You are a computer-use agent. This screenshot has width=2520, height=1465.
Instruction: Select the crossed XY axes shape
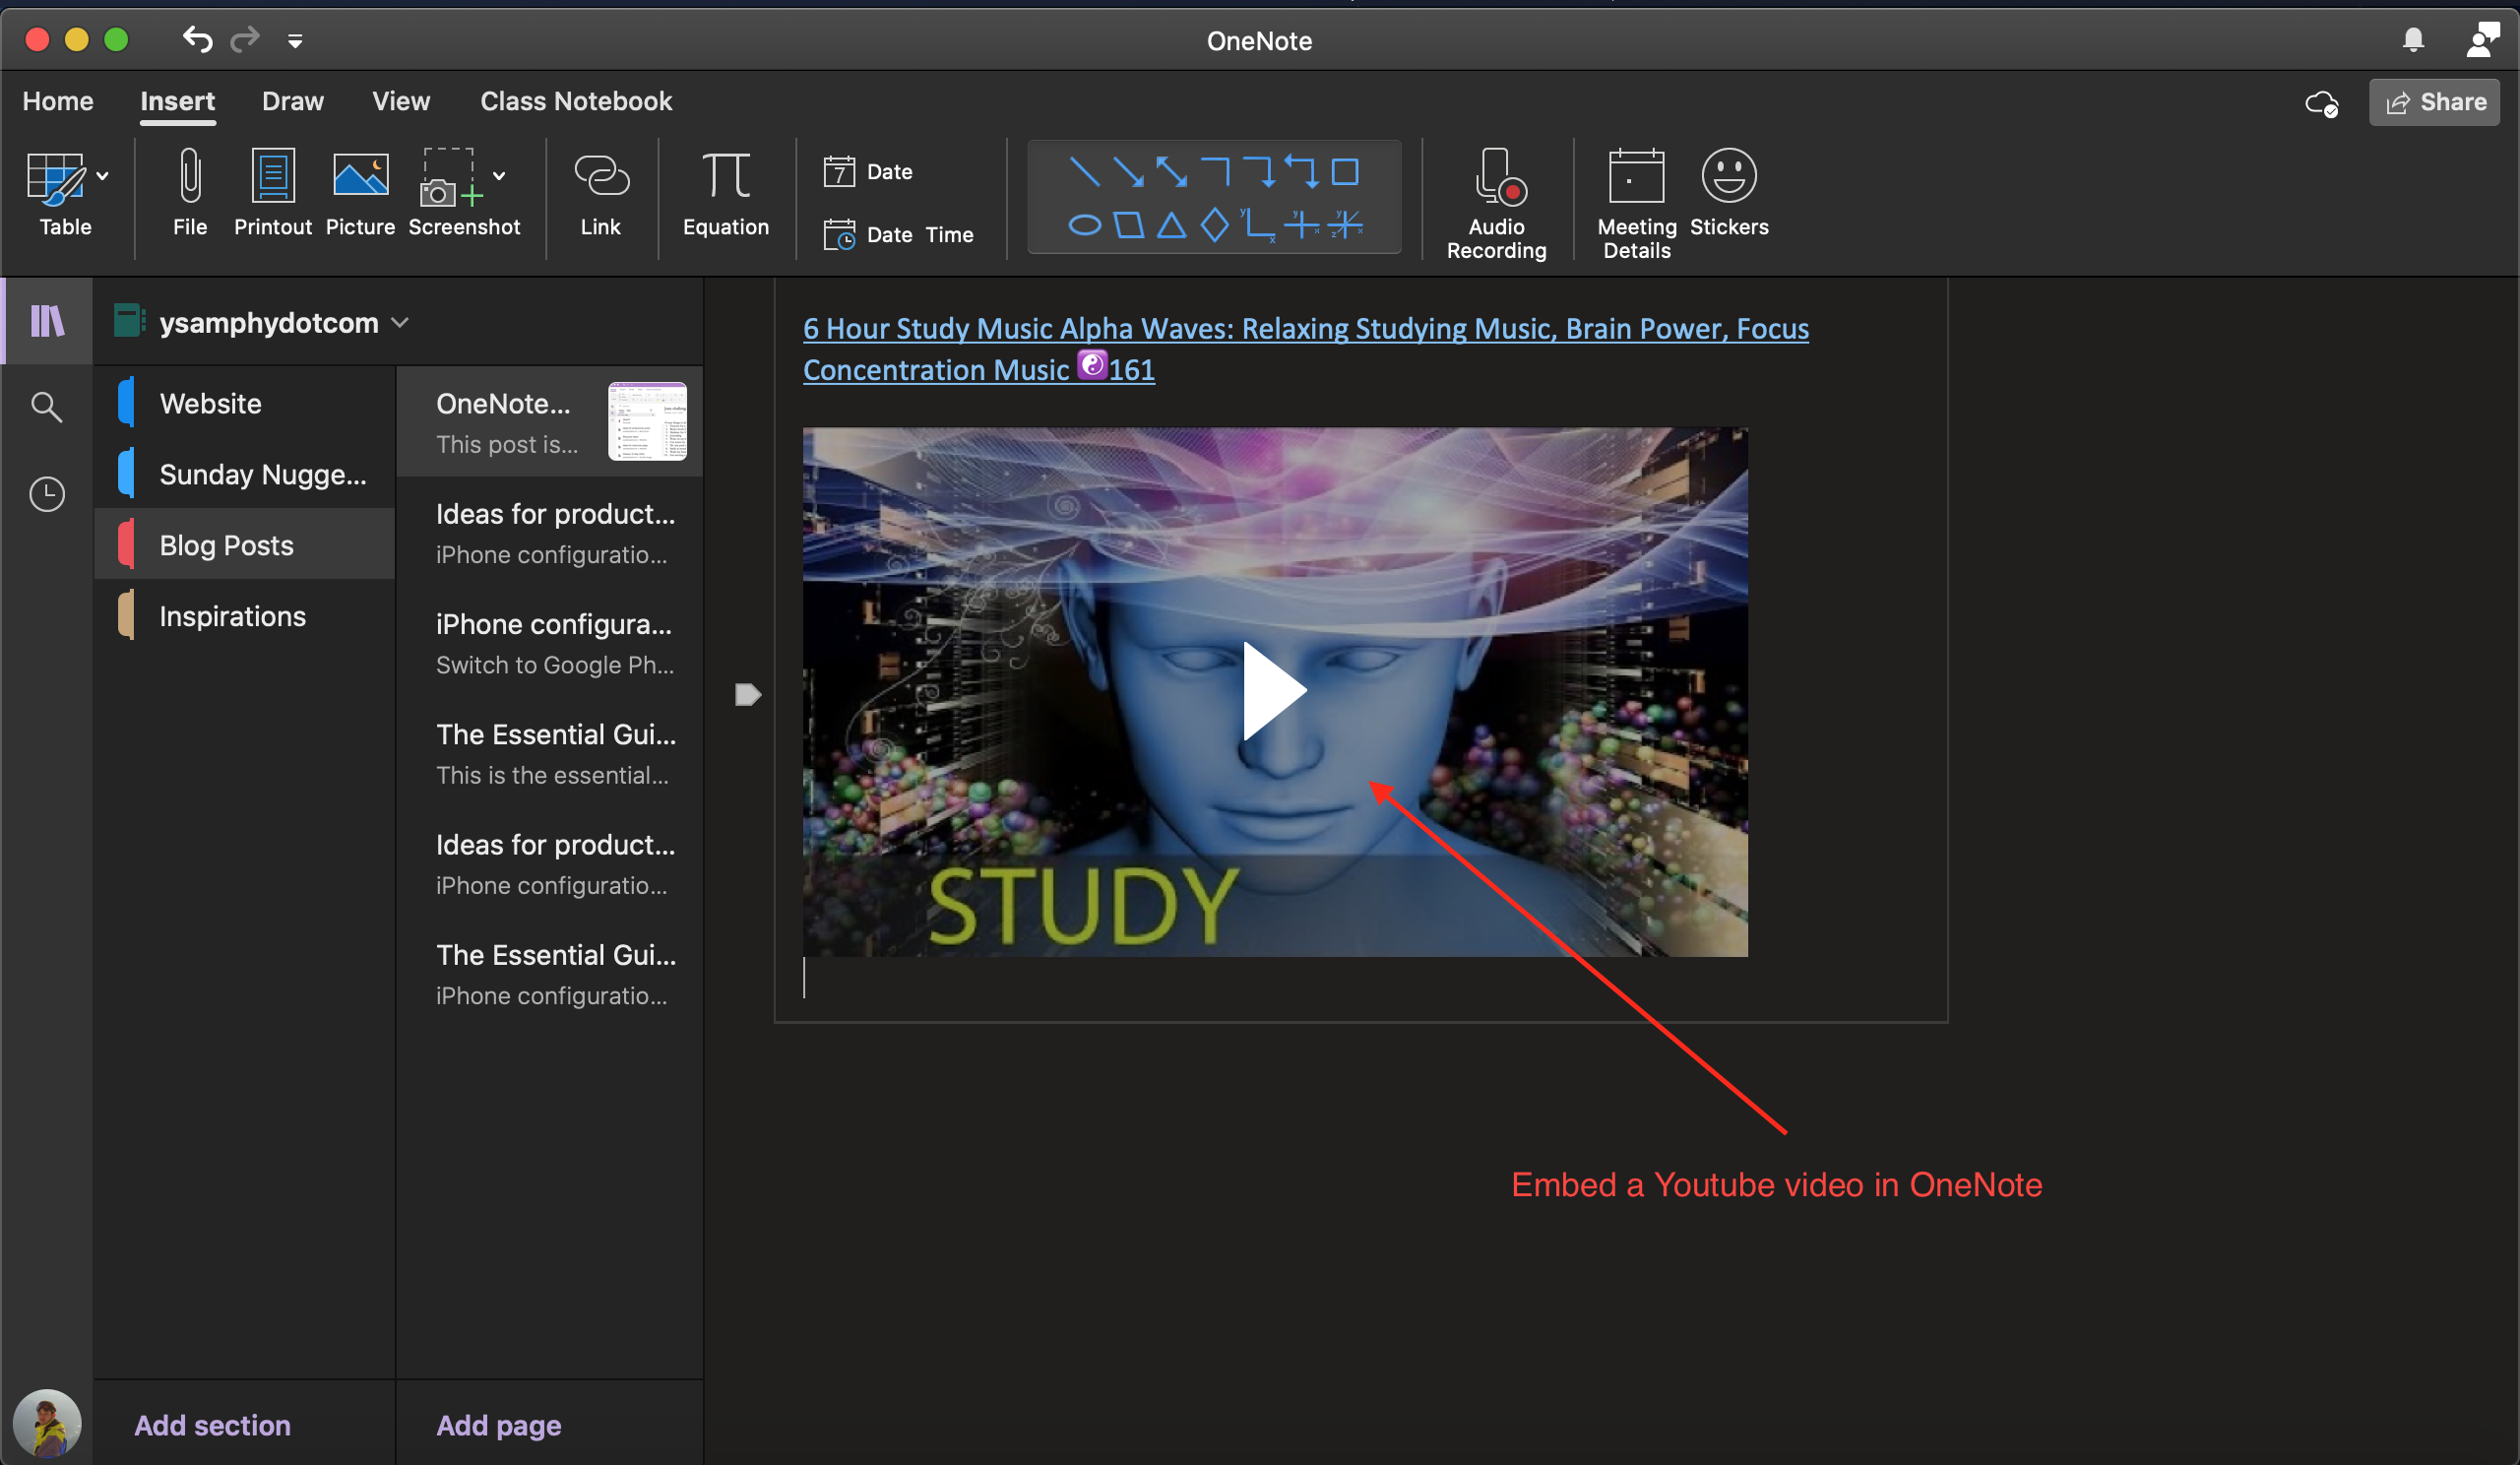(1302, 225)
